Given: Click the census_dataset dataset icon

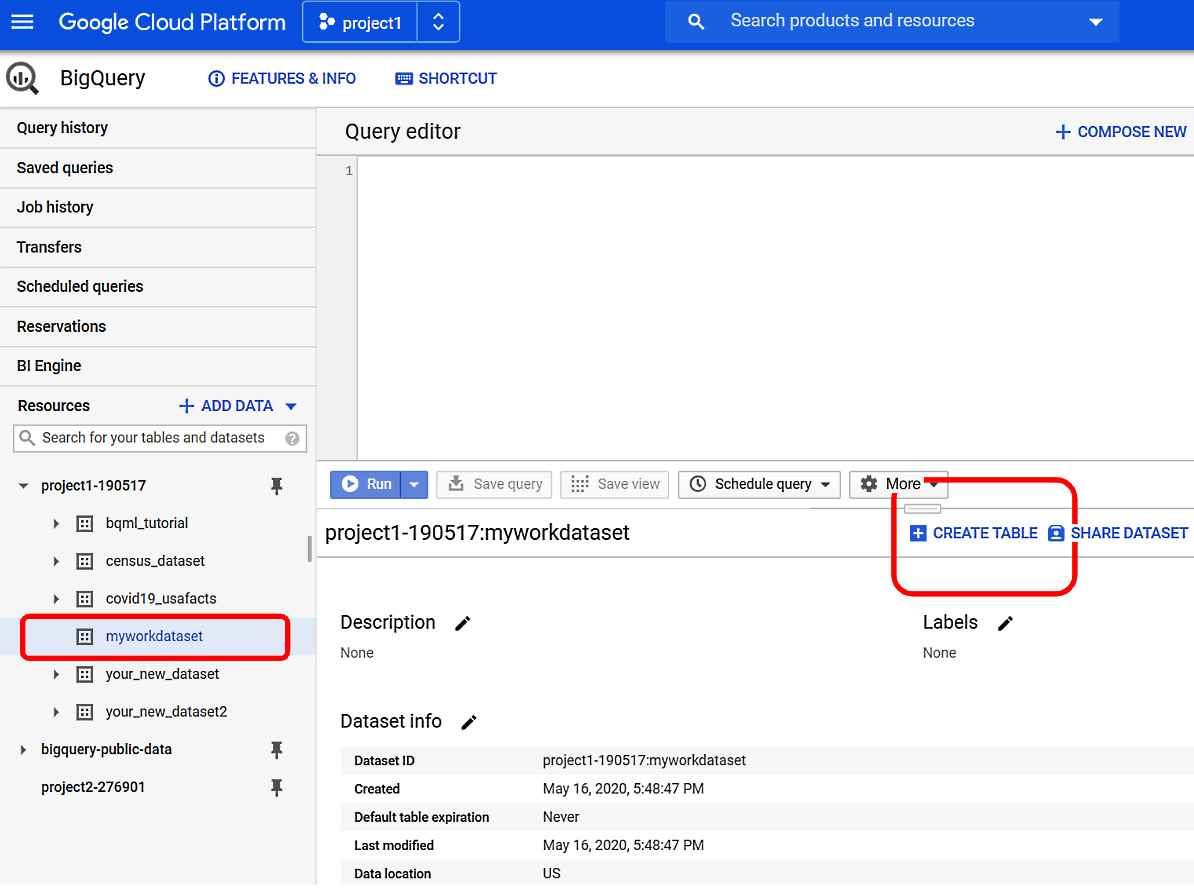Looking at the screenshot, I should point(85,561).
